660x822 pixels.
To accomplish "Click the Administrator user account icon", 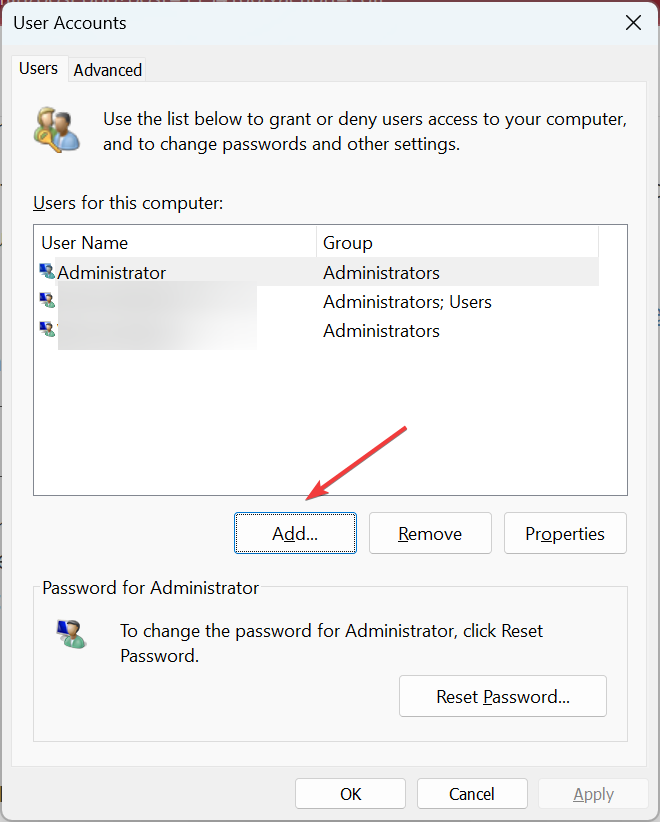I will pyautogui.click(x=47, y=272).
